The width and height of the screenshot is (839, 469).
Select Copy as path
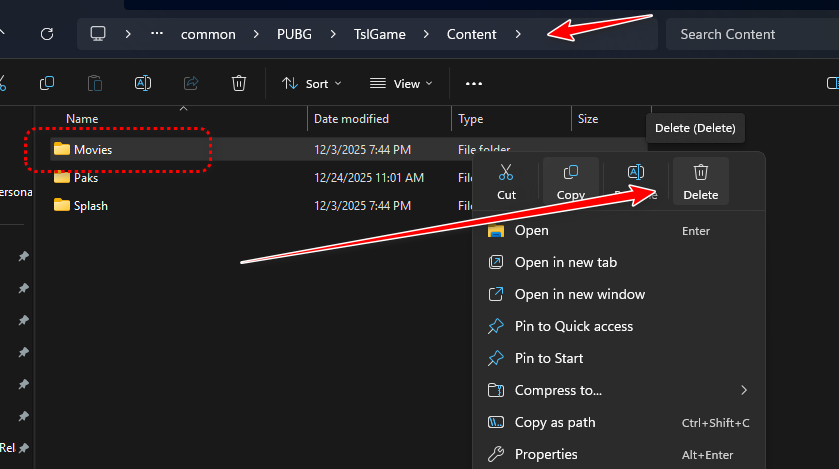[x=619, y=422]
